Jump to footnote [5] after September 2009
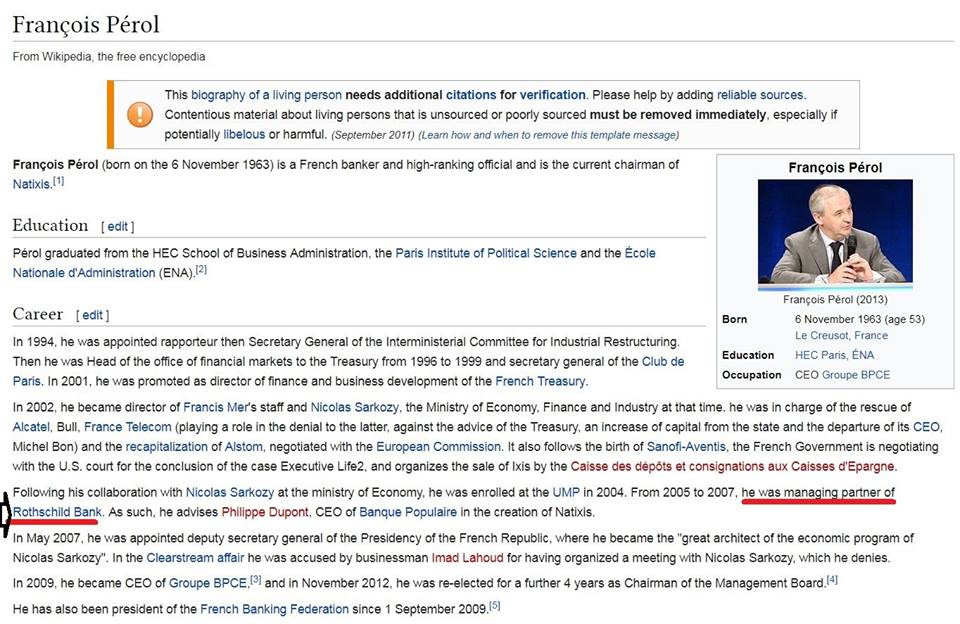The height and width of the screenshot is (624, 960). tap(495, 606)
